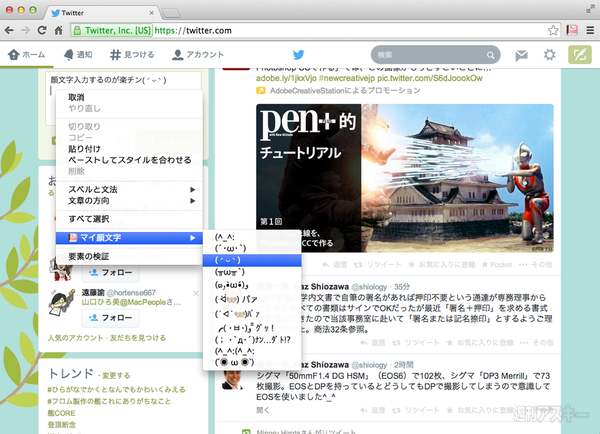Expand the Sigma tweet with 開く
This screenshot has width=600, height=434.
pos(262,410)
